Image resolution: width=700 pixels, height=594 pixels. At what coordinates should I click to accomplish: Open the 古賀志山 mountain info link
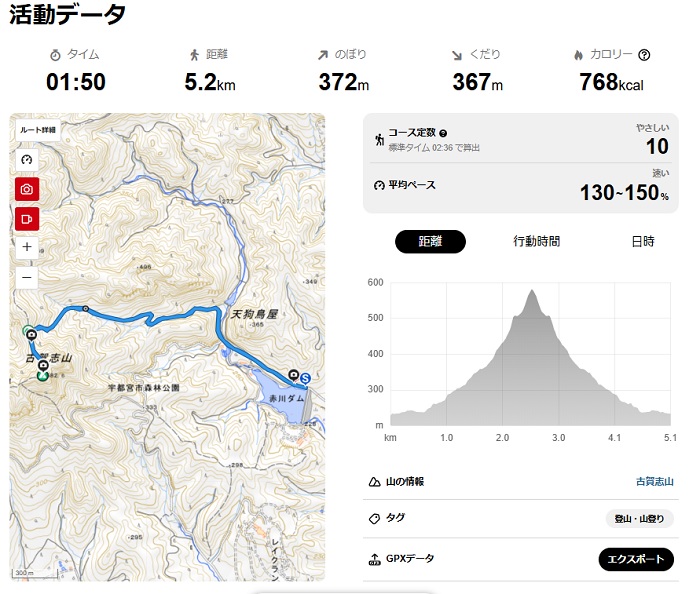click(654, 481)
